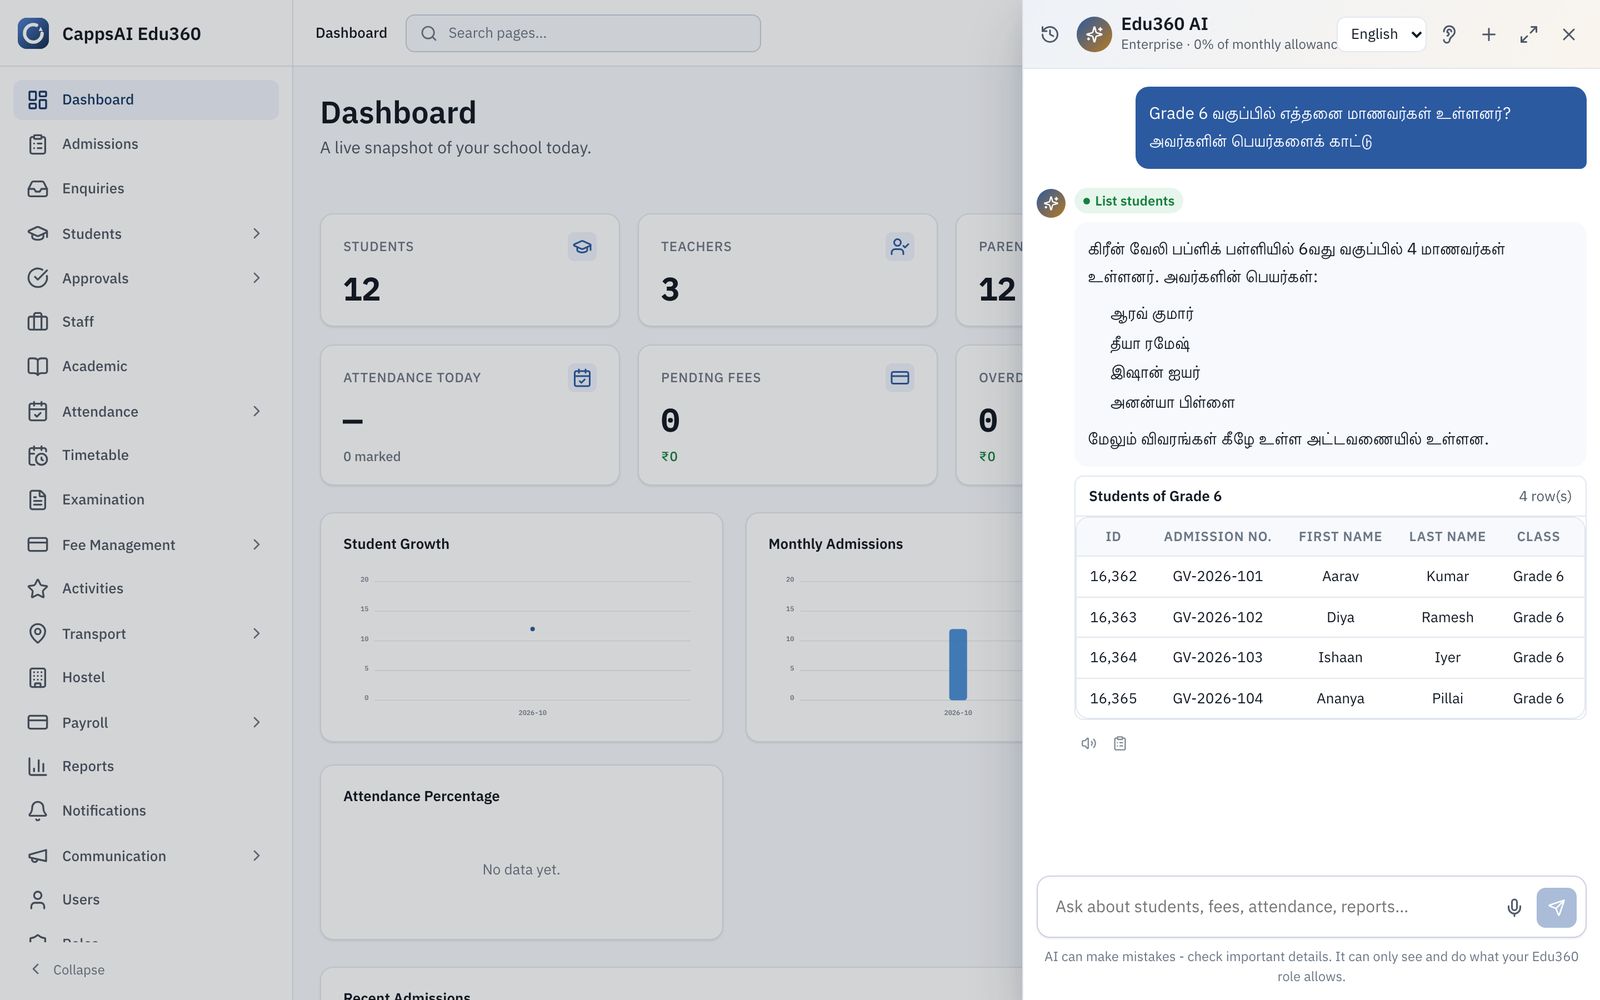Click the Attendance Today calendar icon
1600x1000 pixels.
coord(582,378)
